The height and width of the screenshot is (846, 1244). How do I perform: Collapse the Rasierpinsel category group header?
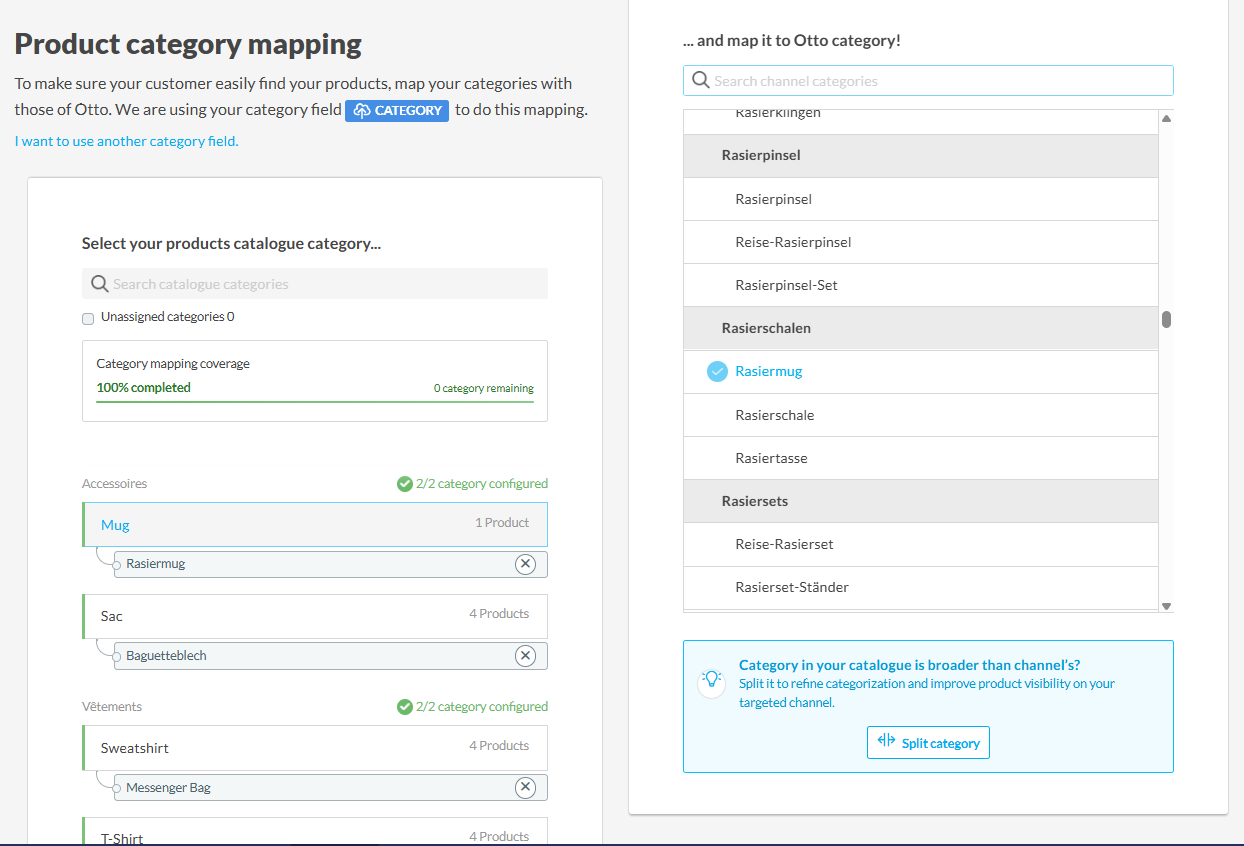pyautogui.click(x=920, y=156)
